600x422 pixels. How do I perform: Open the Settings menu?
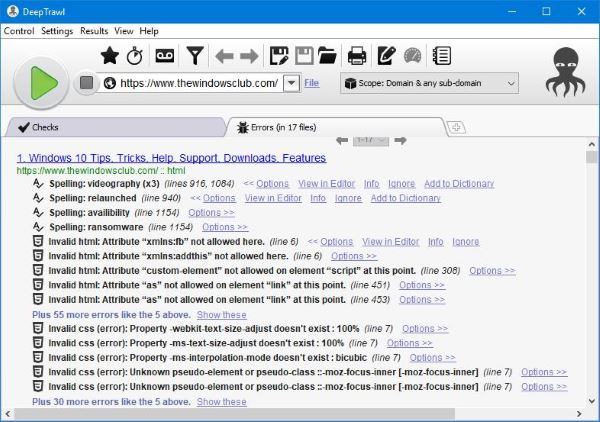pos(57,31)
